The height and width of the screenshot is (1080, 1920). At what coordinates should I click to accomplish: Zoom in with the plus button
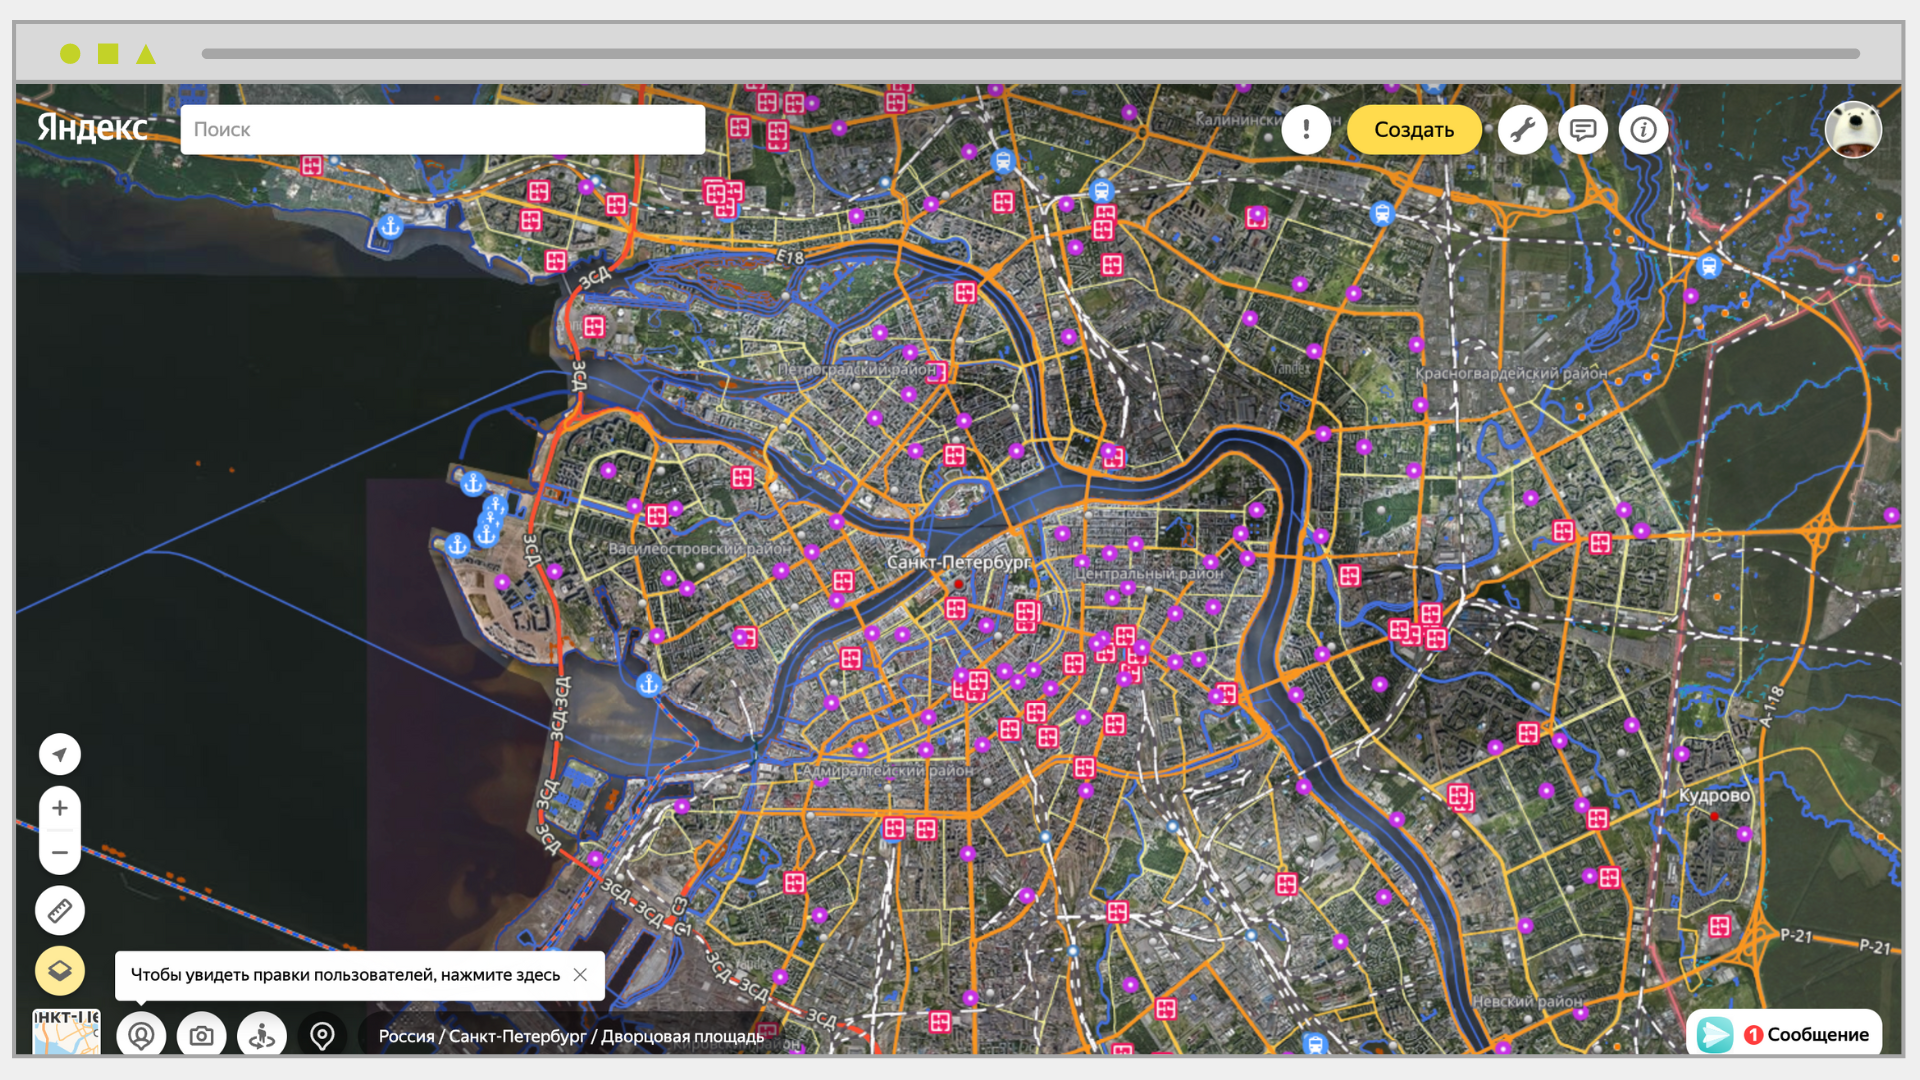(60, 808)
